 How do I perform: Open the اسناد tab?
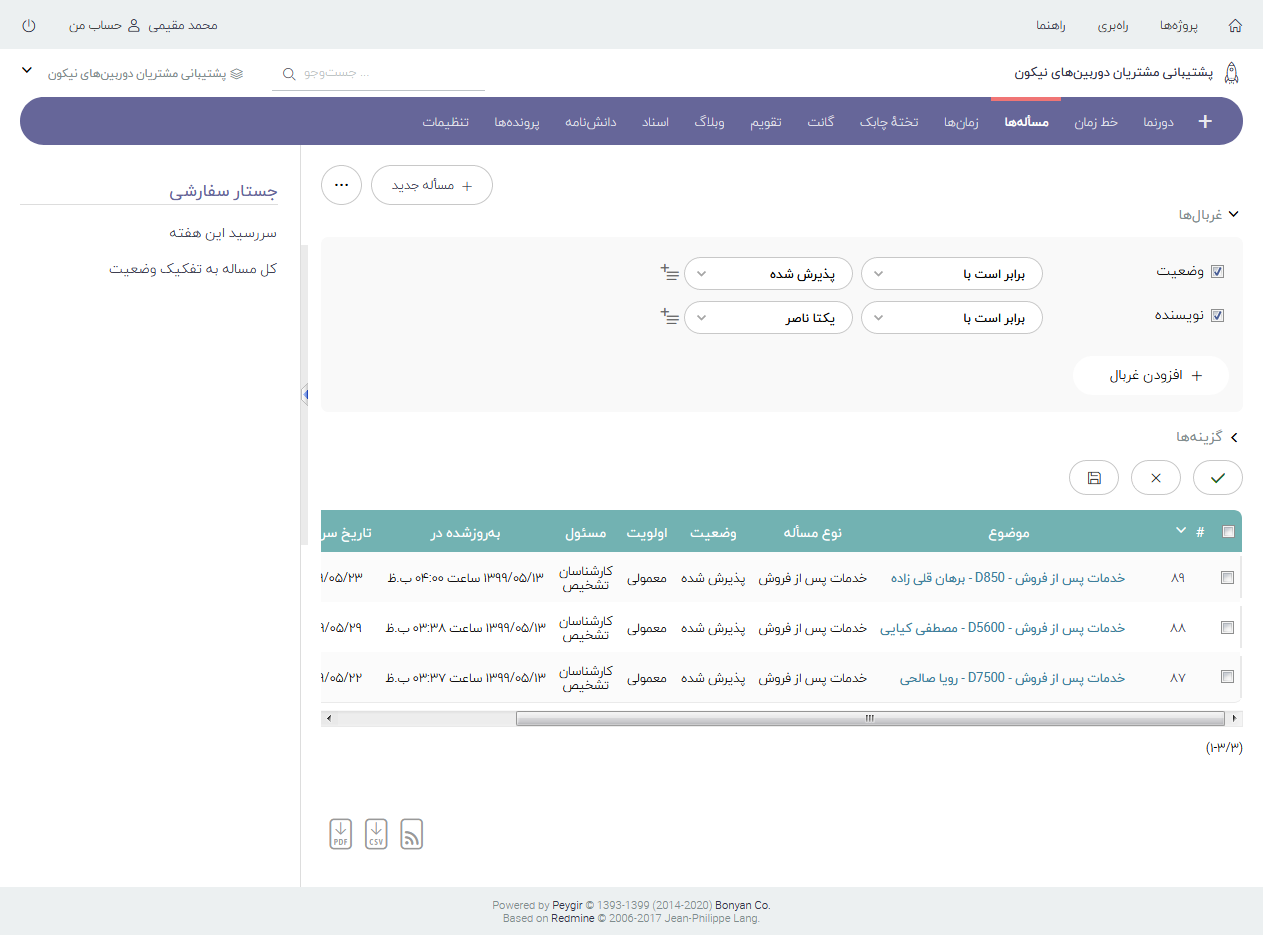(x=655, y=121)
